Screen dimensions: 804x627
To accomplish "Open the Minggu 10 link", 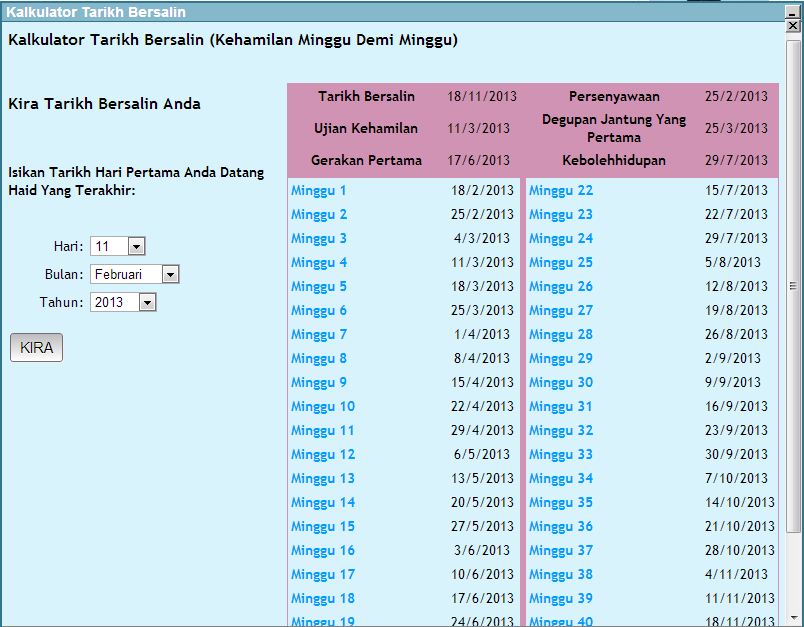I will pyautogui.click(x=323, y=407).
